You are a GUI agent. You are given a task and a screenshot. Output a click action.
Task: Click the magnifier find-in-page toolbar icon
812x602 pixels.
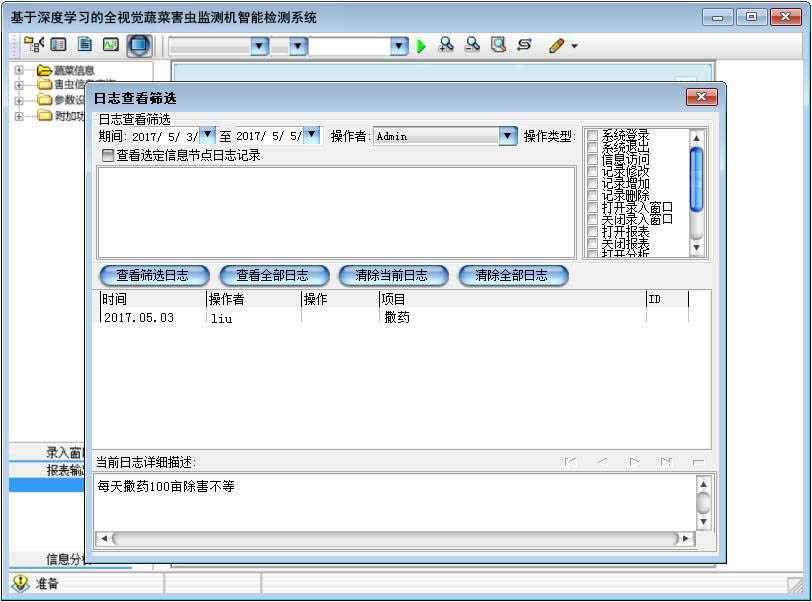pos(498,46)
